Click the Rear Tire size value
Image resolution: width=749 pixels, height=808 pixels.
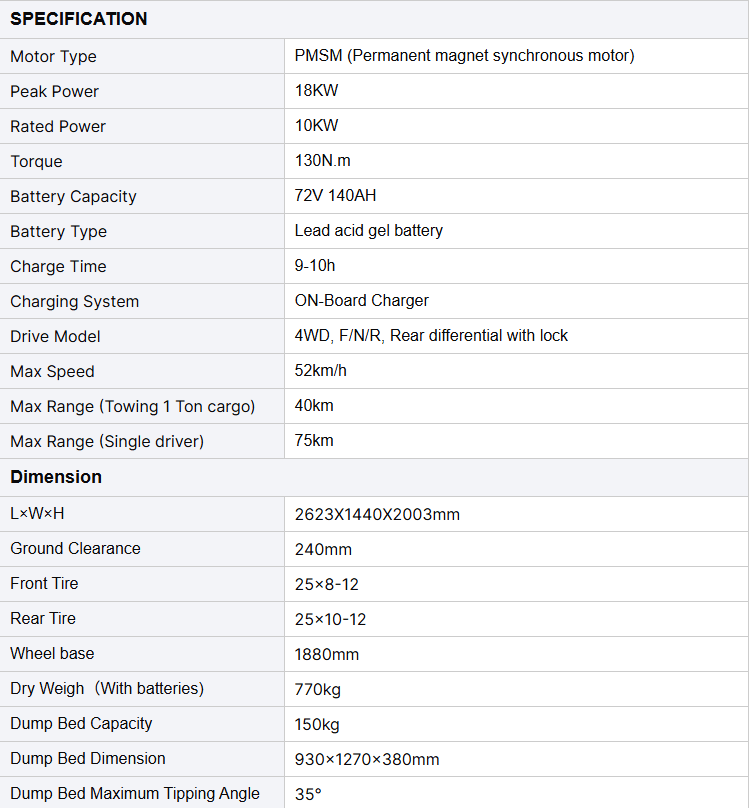click(330, 619)
